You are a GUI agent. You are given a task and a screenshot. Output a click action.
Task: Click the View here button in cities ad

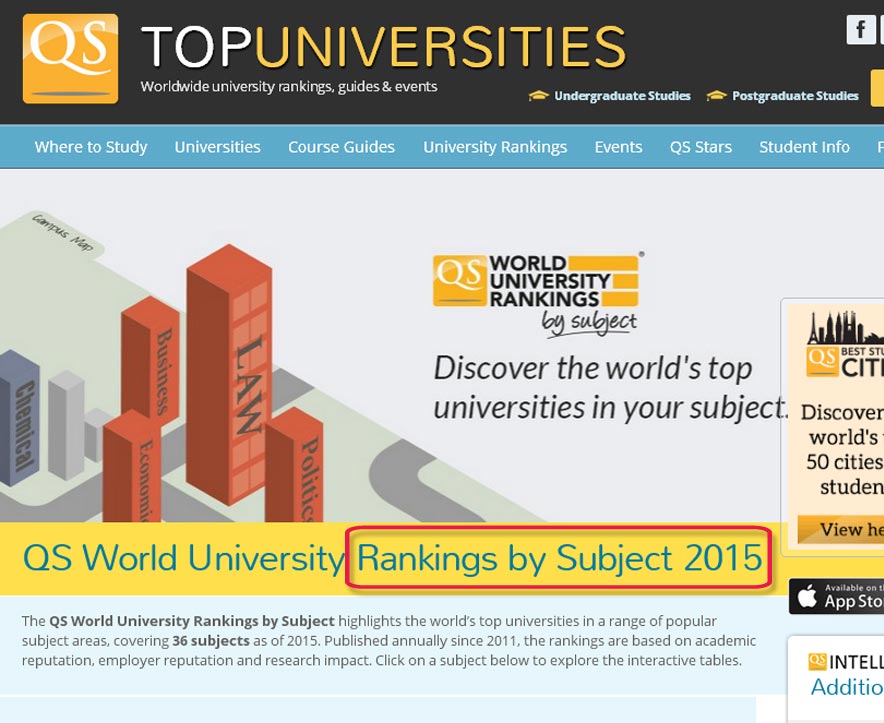pyautogui.click(x=841, y=530)
